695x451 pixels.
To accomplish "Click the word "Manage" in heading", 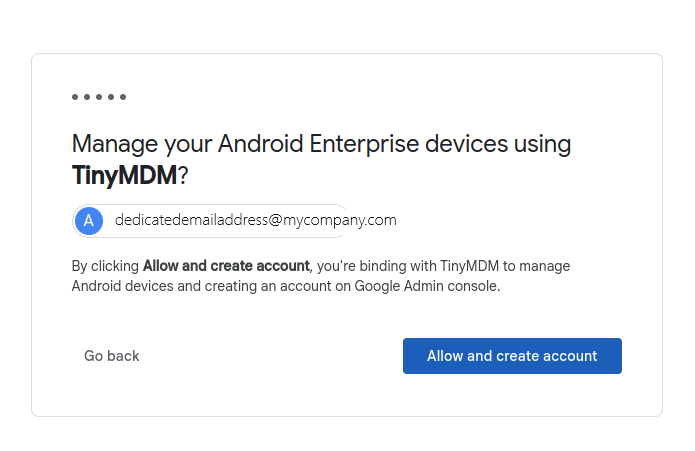I will (x=115, y=144).
